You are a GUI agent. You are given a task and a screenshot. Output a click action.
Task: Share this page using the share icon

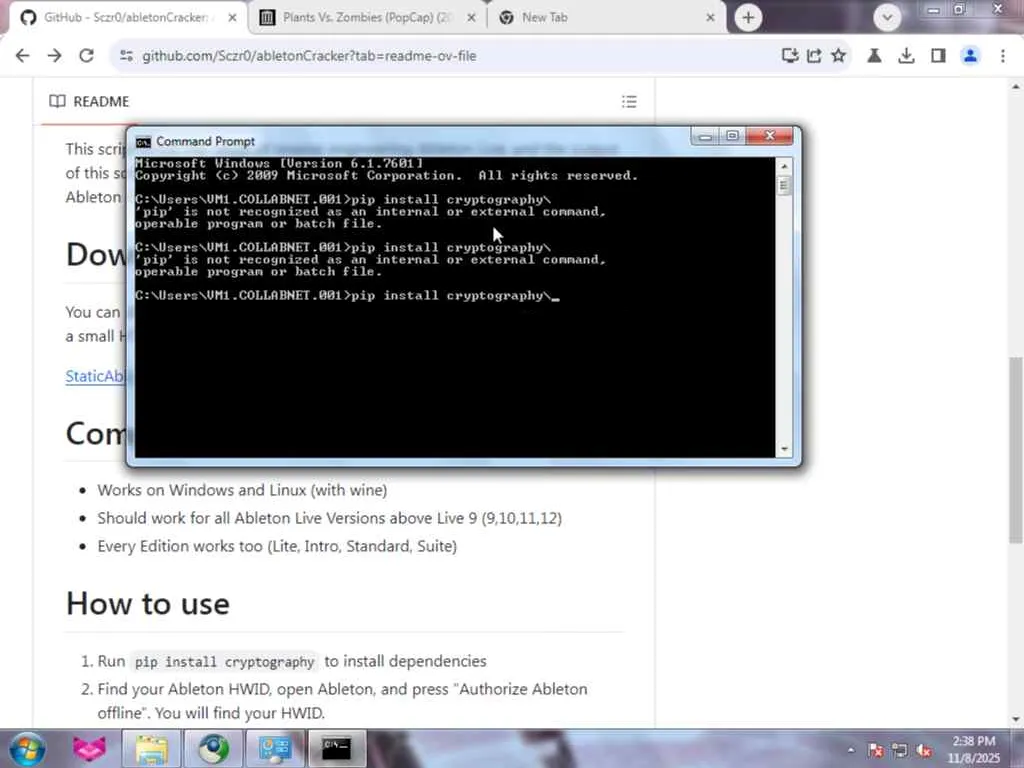(x=814, y=56)
